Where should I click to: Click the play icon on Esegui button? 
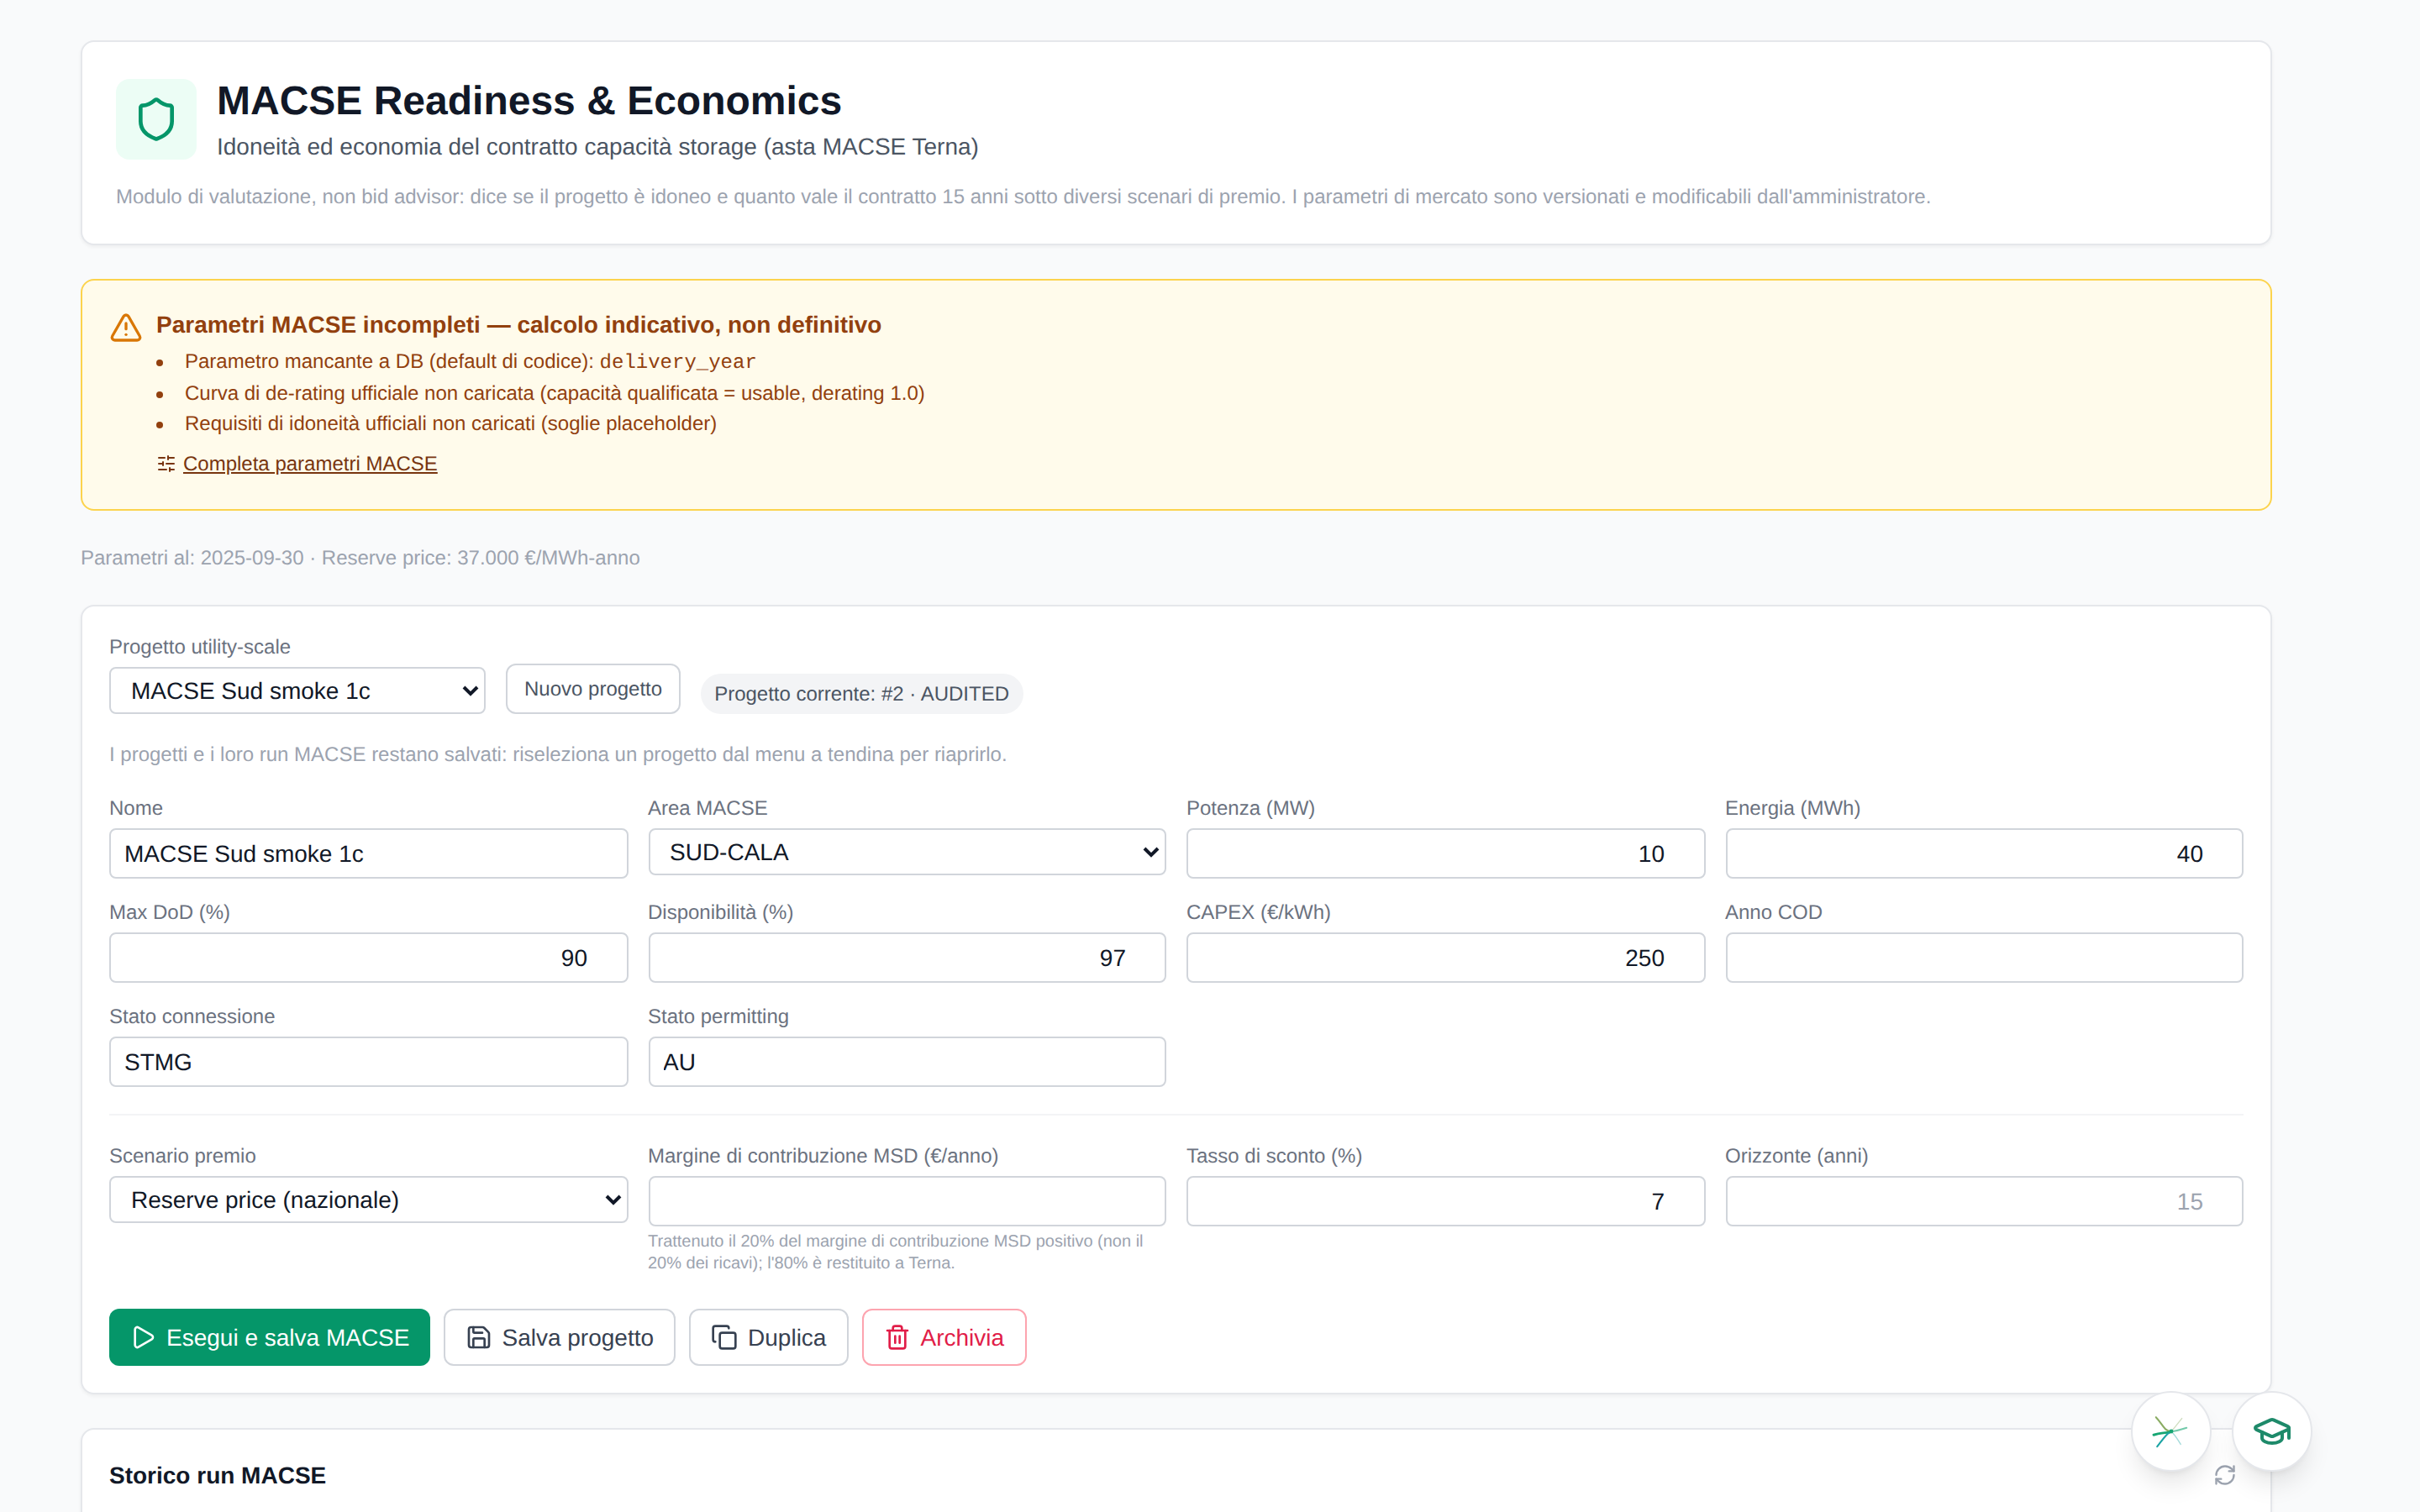tap(143, 1337)
